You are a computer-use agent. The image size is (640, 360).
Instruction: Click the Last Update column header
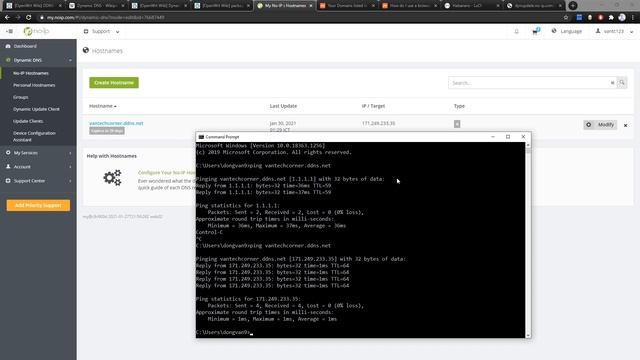pyautogui.click(x=283, y=106)
